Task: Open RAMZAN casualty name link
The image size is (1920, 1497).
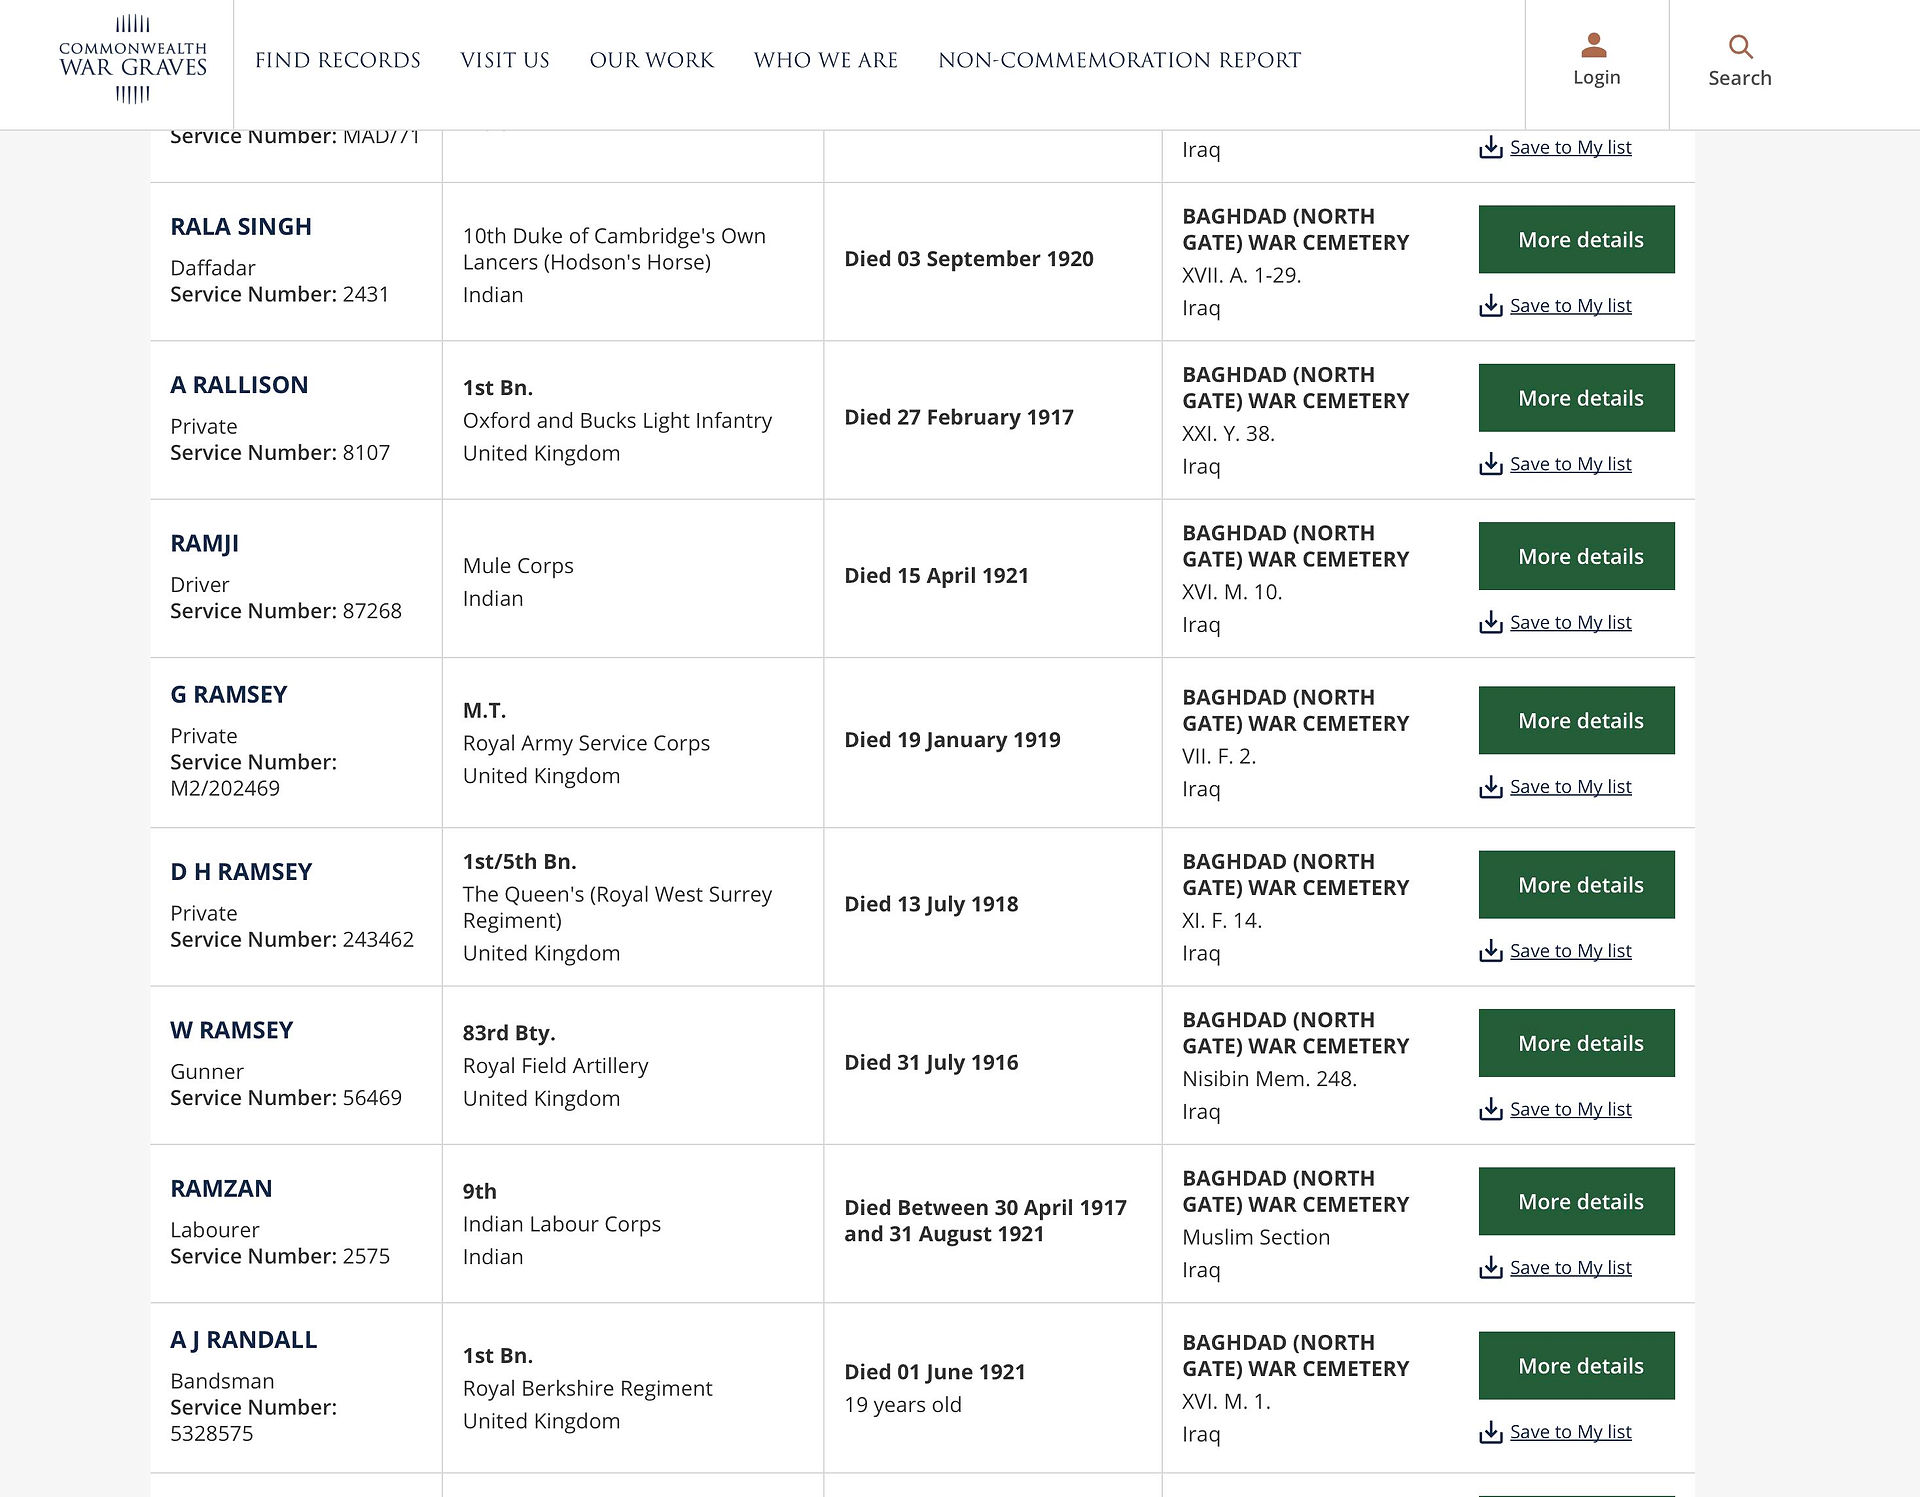Action: point(221,1189)
